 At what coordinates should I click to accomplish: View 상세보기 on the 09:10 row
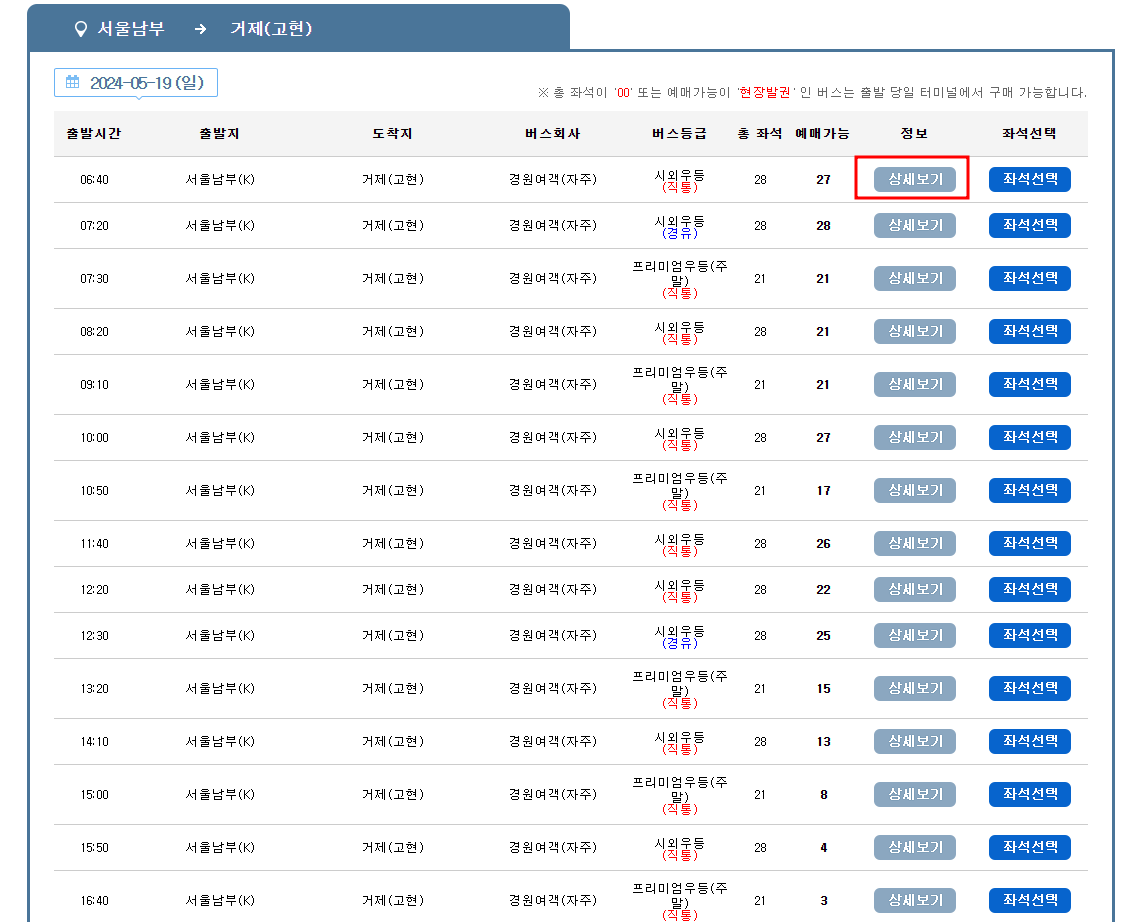click(x=915, y=384)
